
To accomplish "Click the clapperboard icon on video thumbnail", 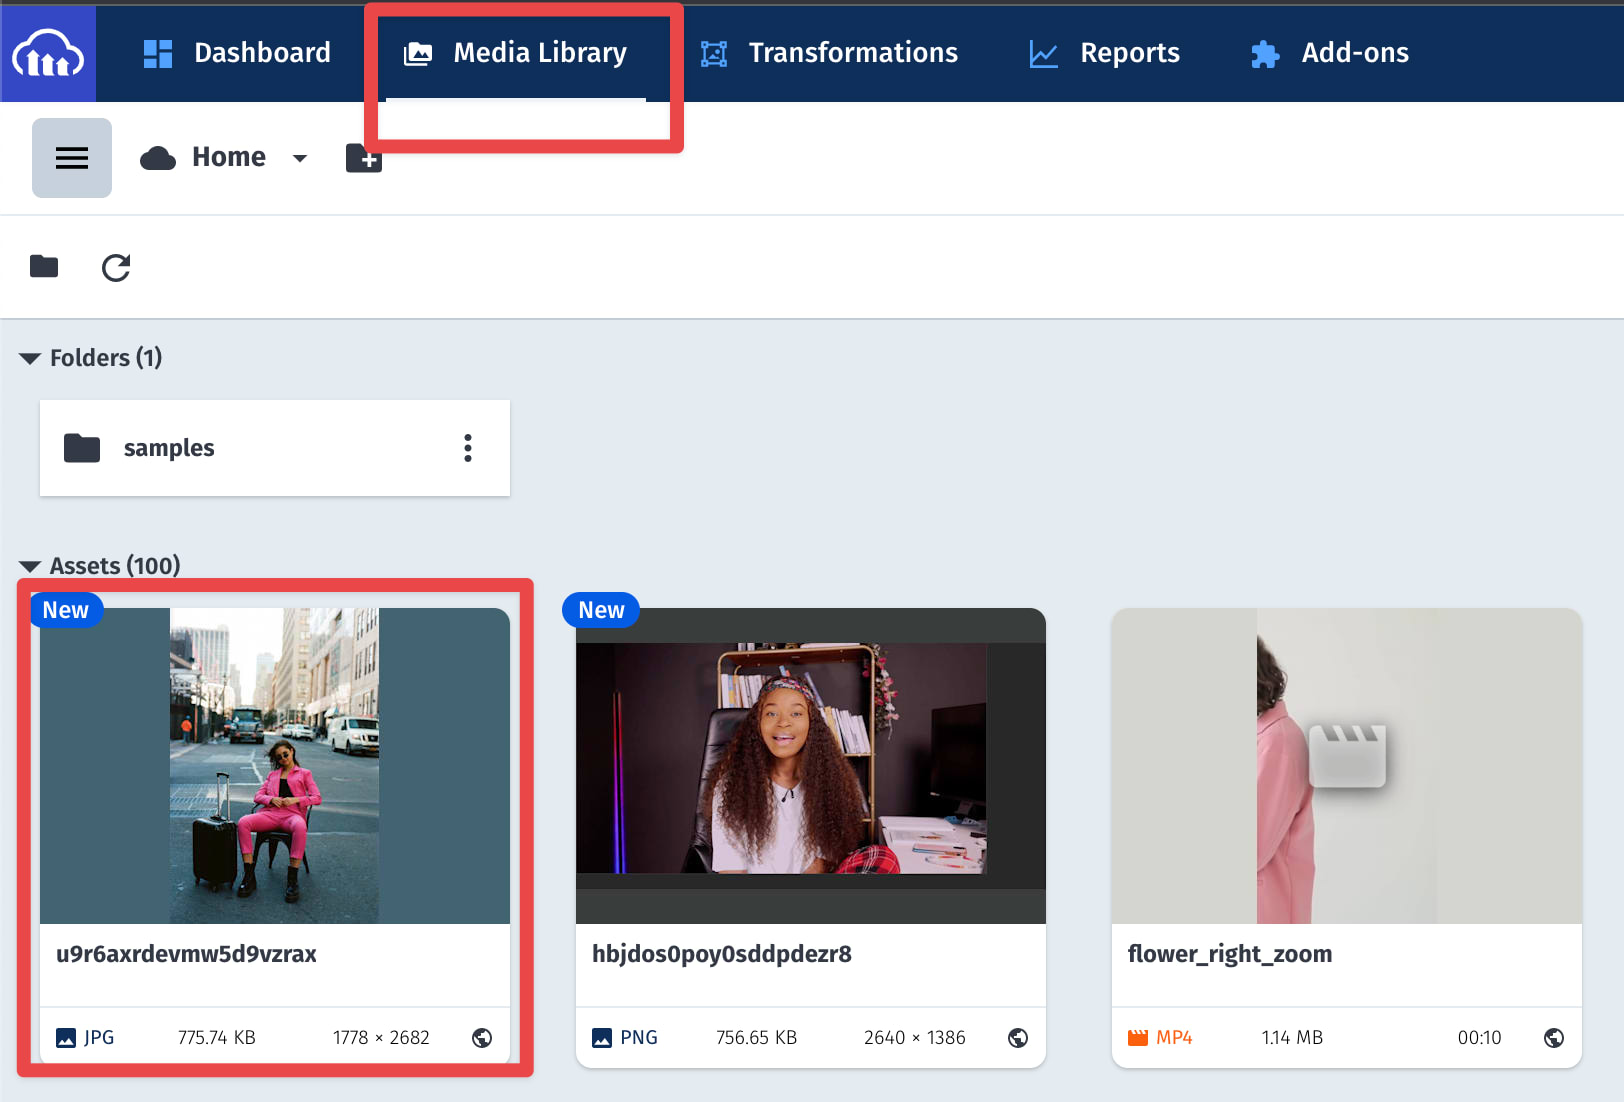I will [1347, 755].
